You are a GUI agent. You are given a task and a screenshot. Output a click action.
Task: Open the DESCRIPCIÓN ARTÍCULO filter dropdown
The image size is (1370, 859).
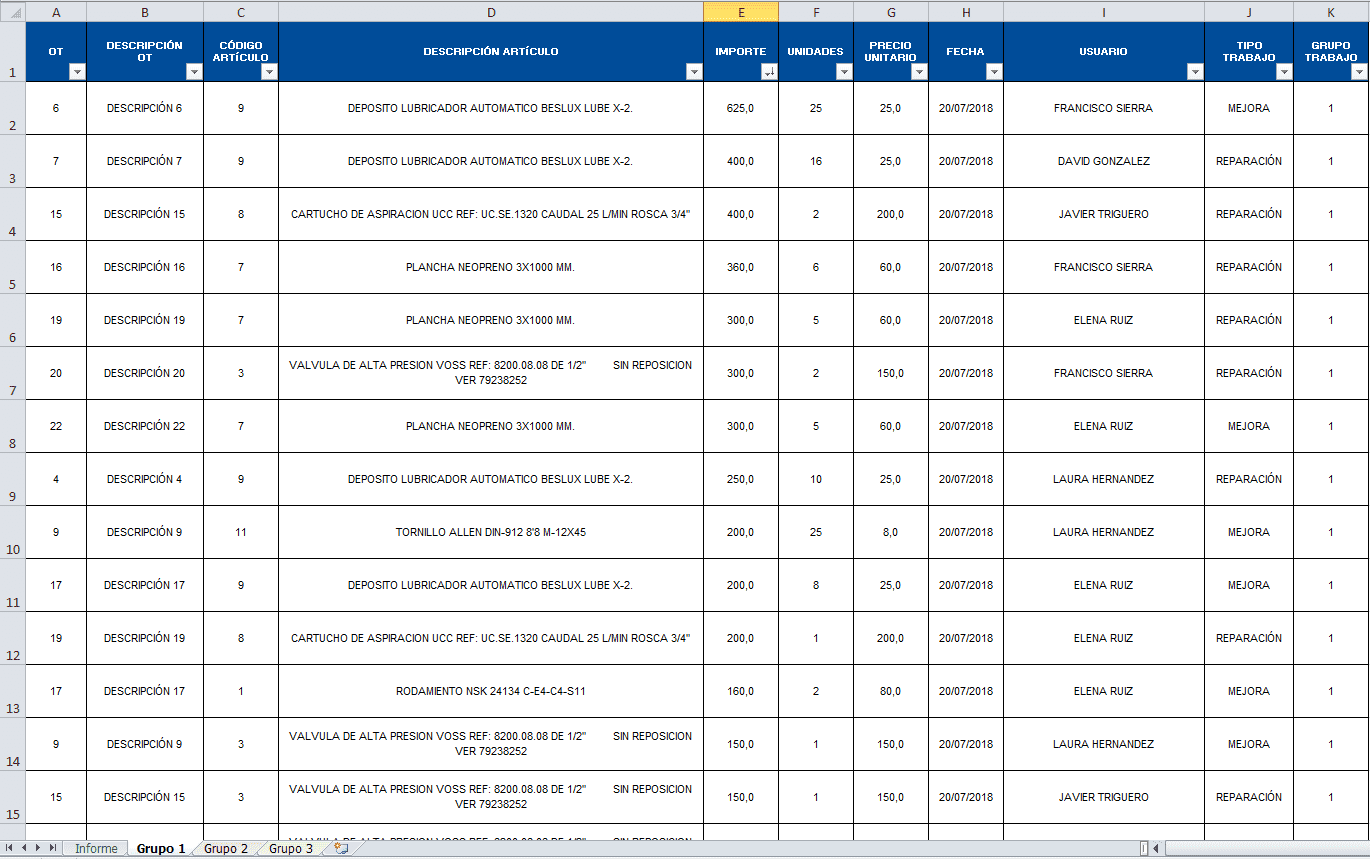694,72
